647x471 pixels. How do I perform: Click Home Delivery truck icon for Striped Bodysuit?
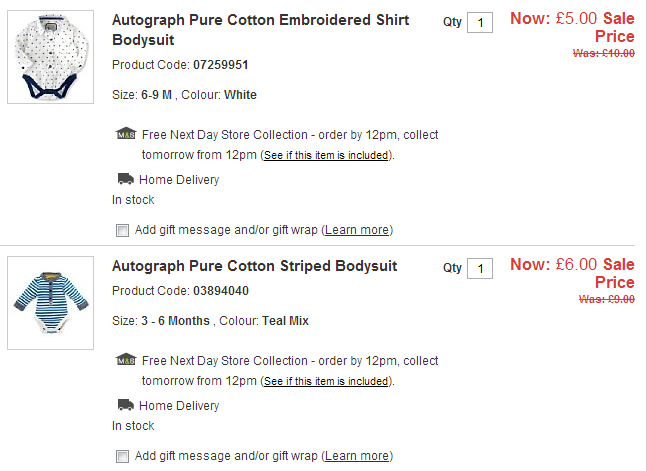[x=125, y=405]
